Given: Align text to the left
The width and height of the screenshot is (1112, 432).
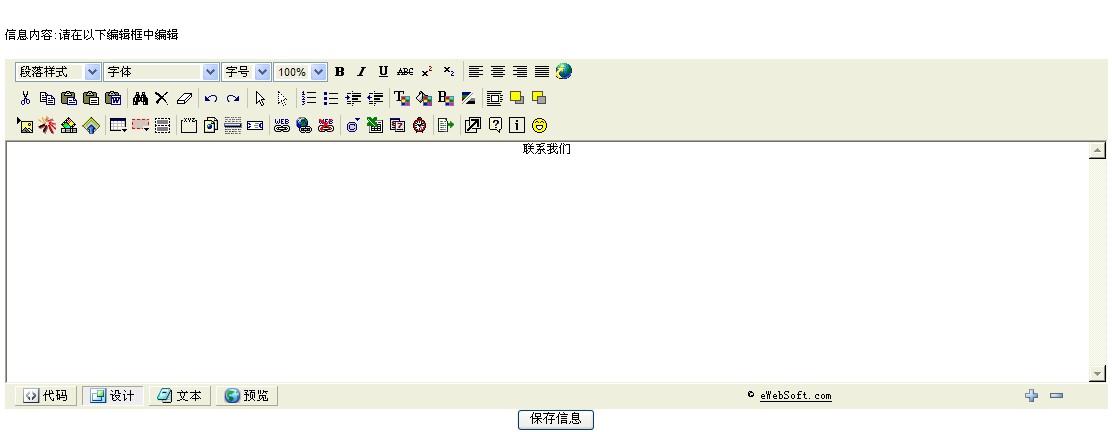Looking at the screenshot, I should tap(476, 72).
